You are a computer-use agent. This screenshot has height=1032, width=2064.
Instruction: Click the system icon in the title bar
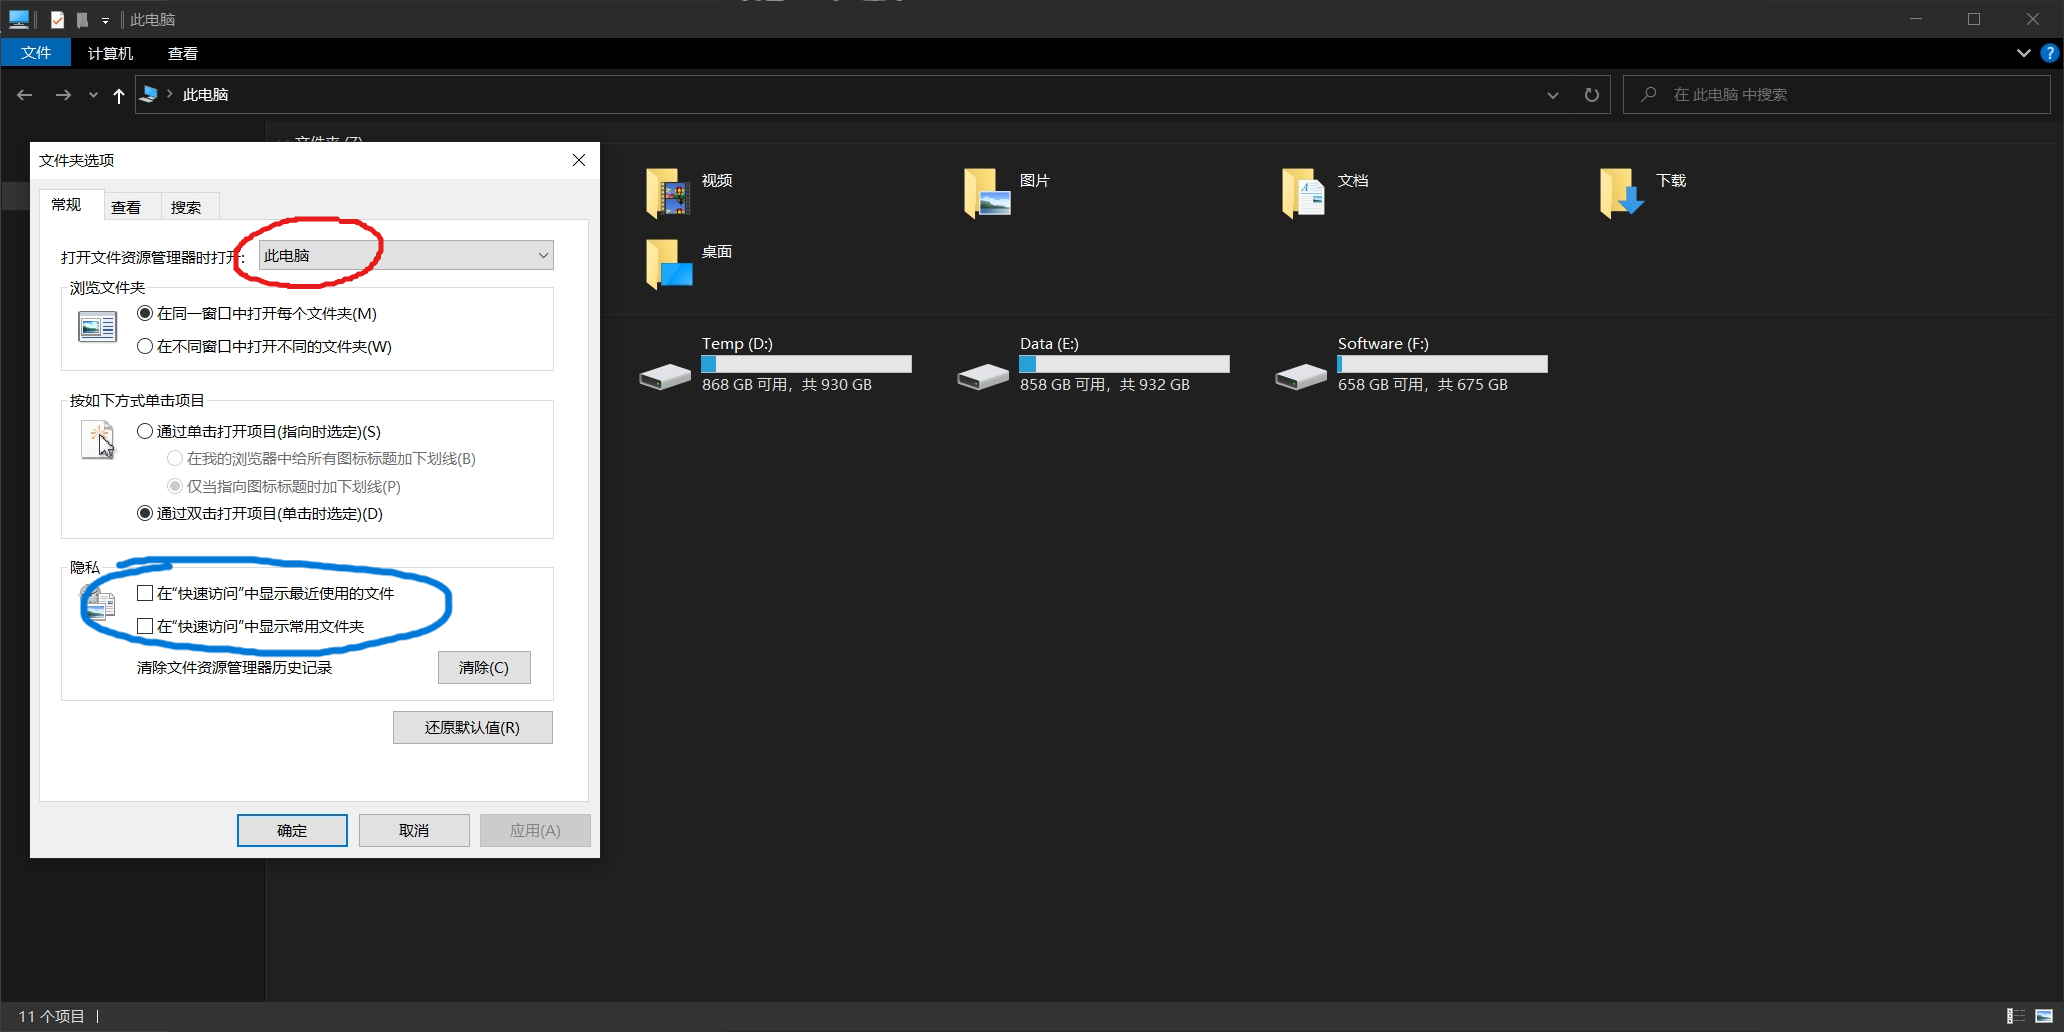coord(19,19)
